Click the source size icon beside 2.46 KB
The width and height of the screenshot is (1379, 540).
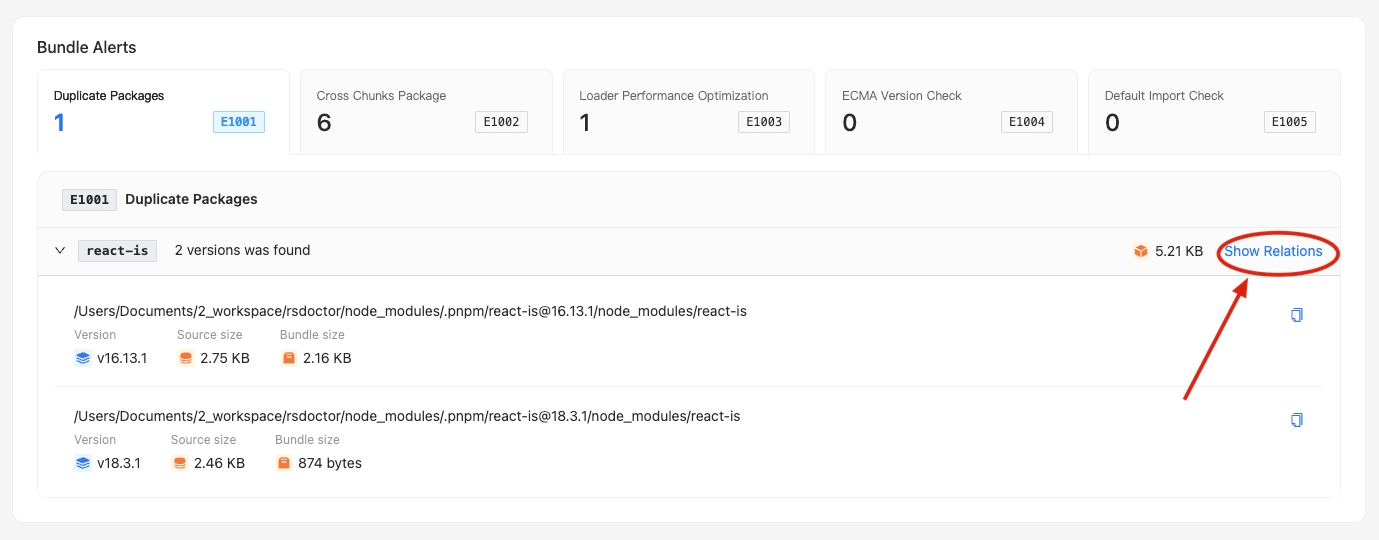coord(180,463)
